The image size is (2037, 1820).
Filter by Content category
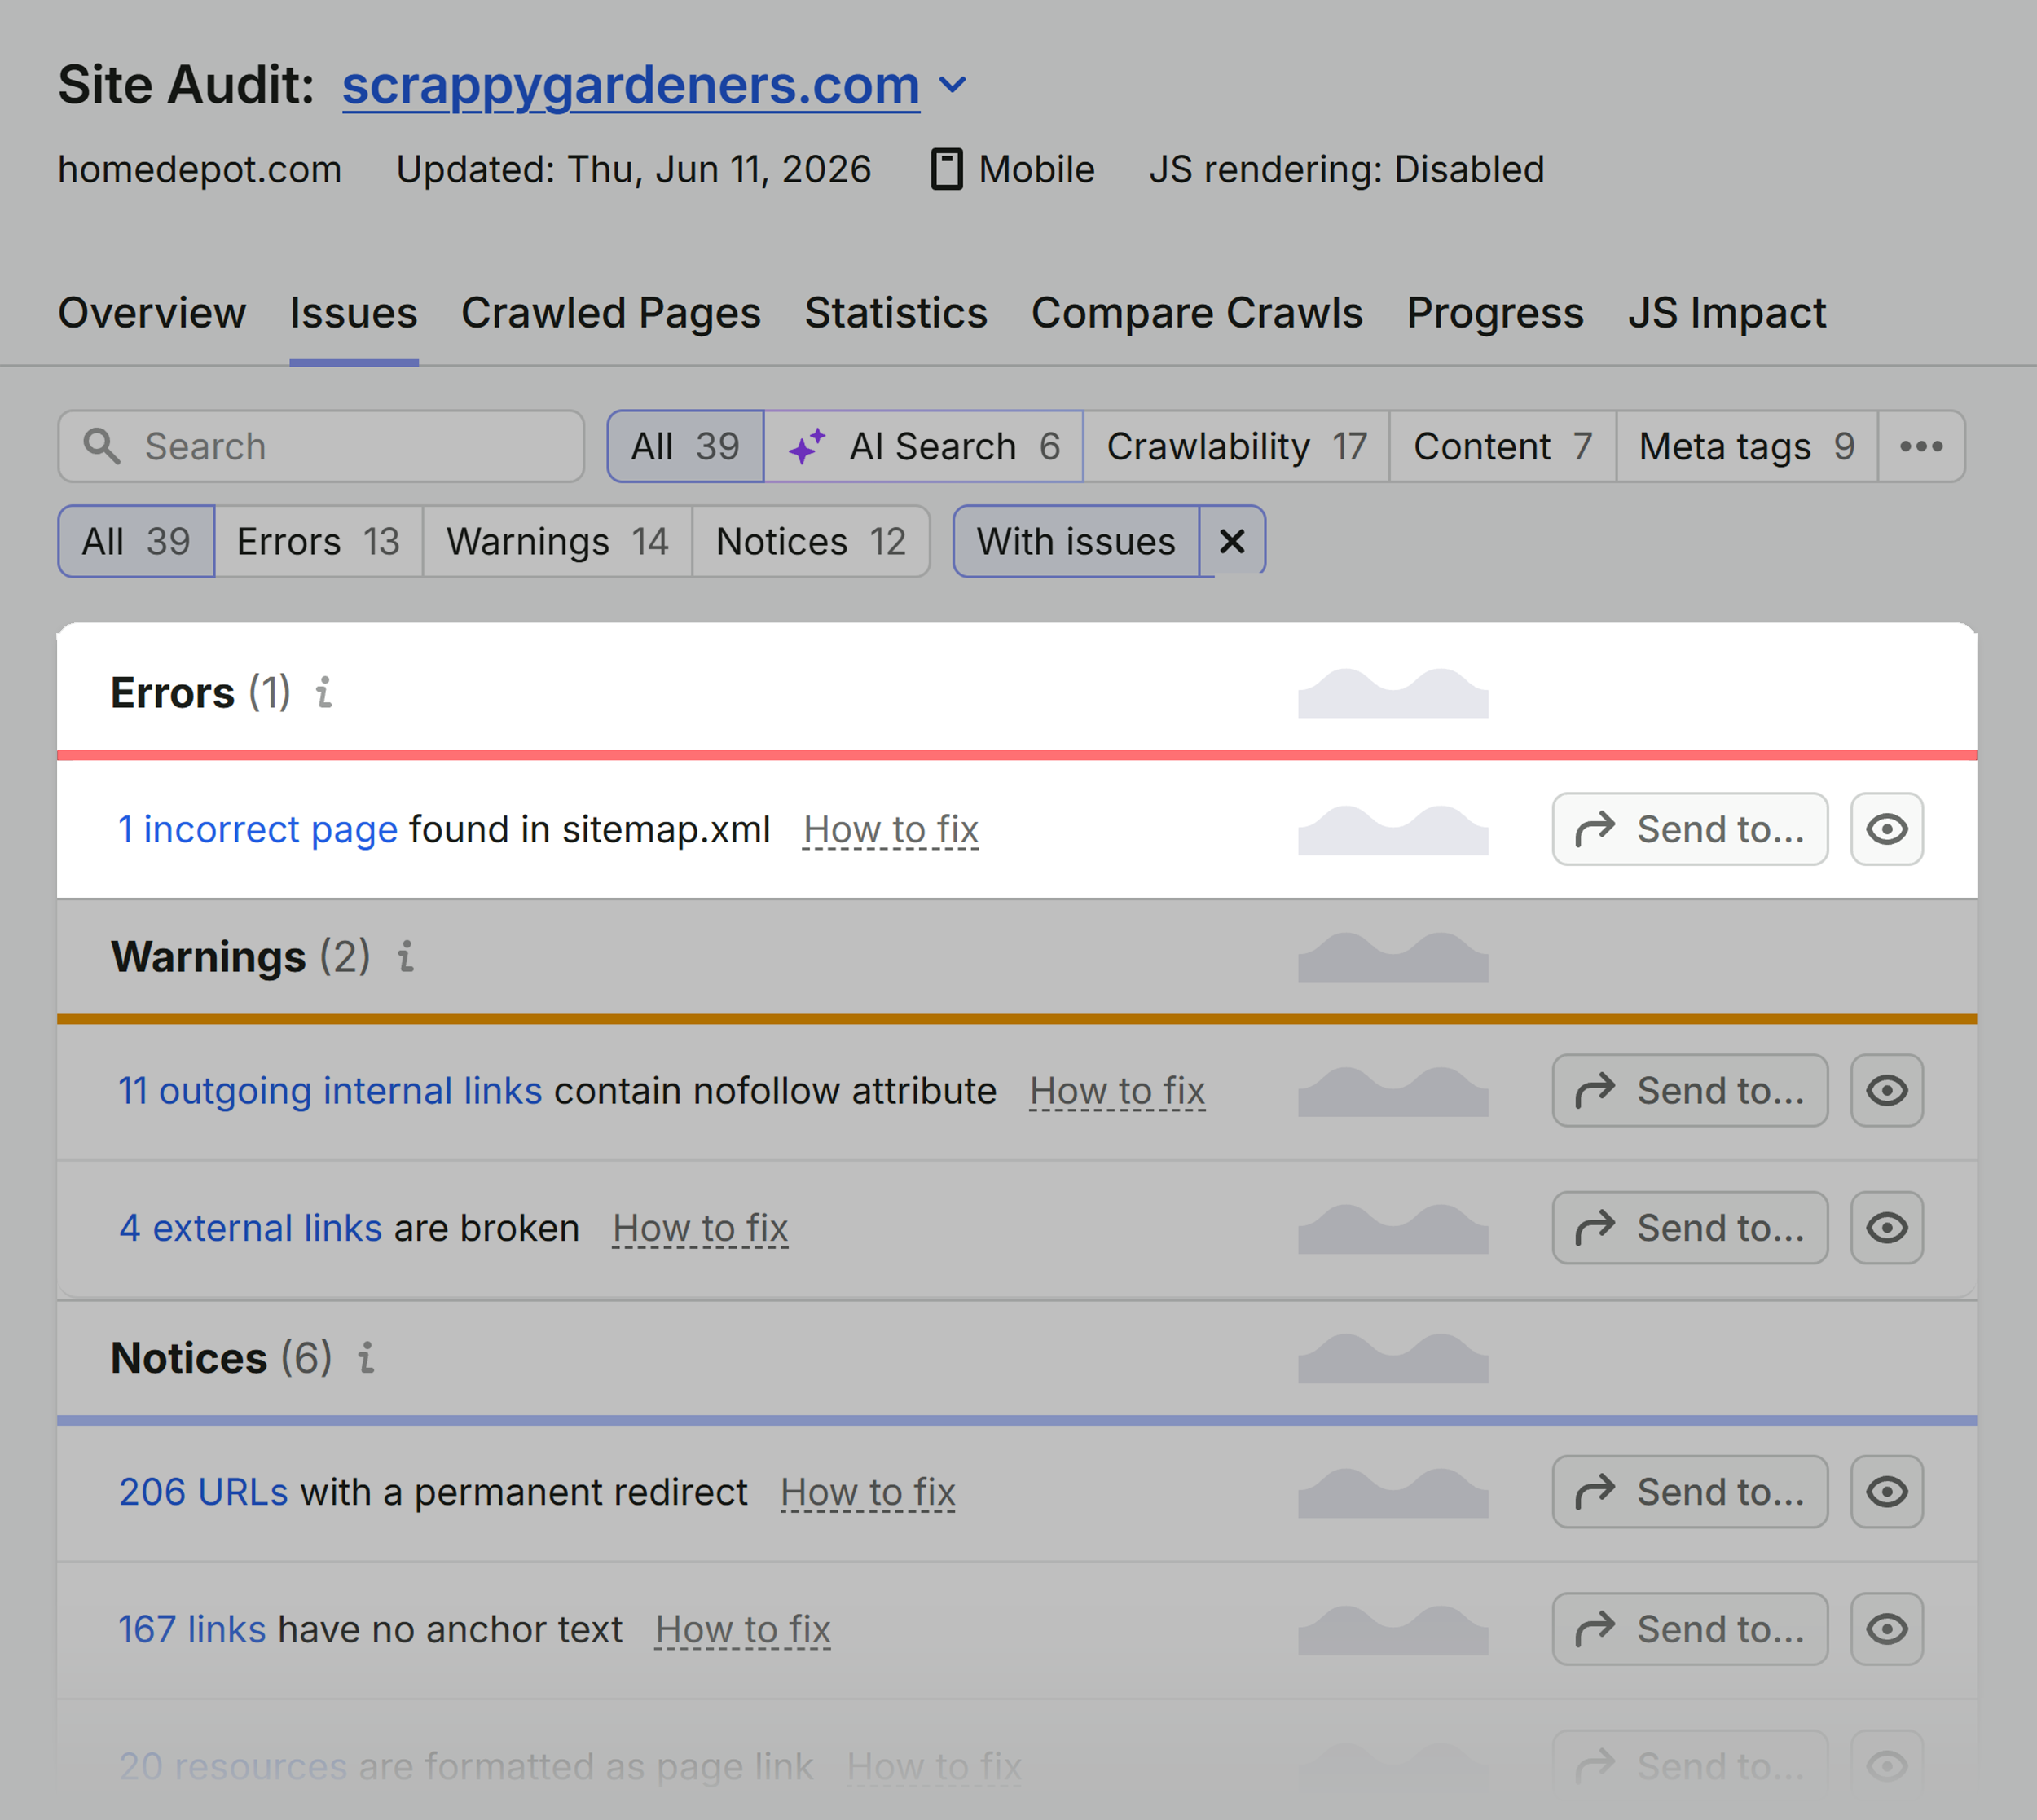(1503, 446)
